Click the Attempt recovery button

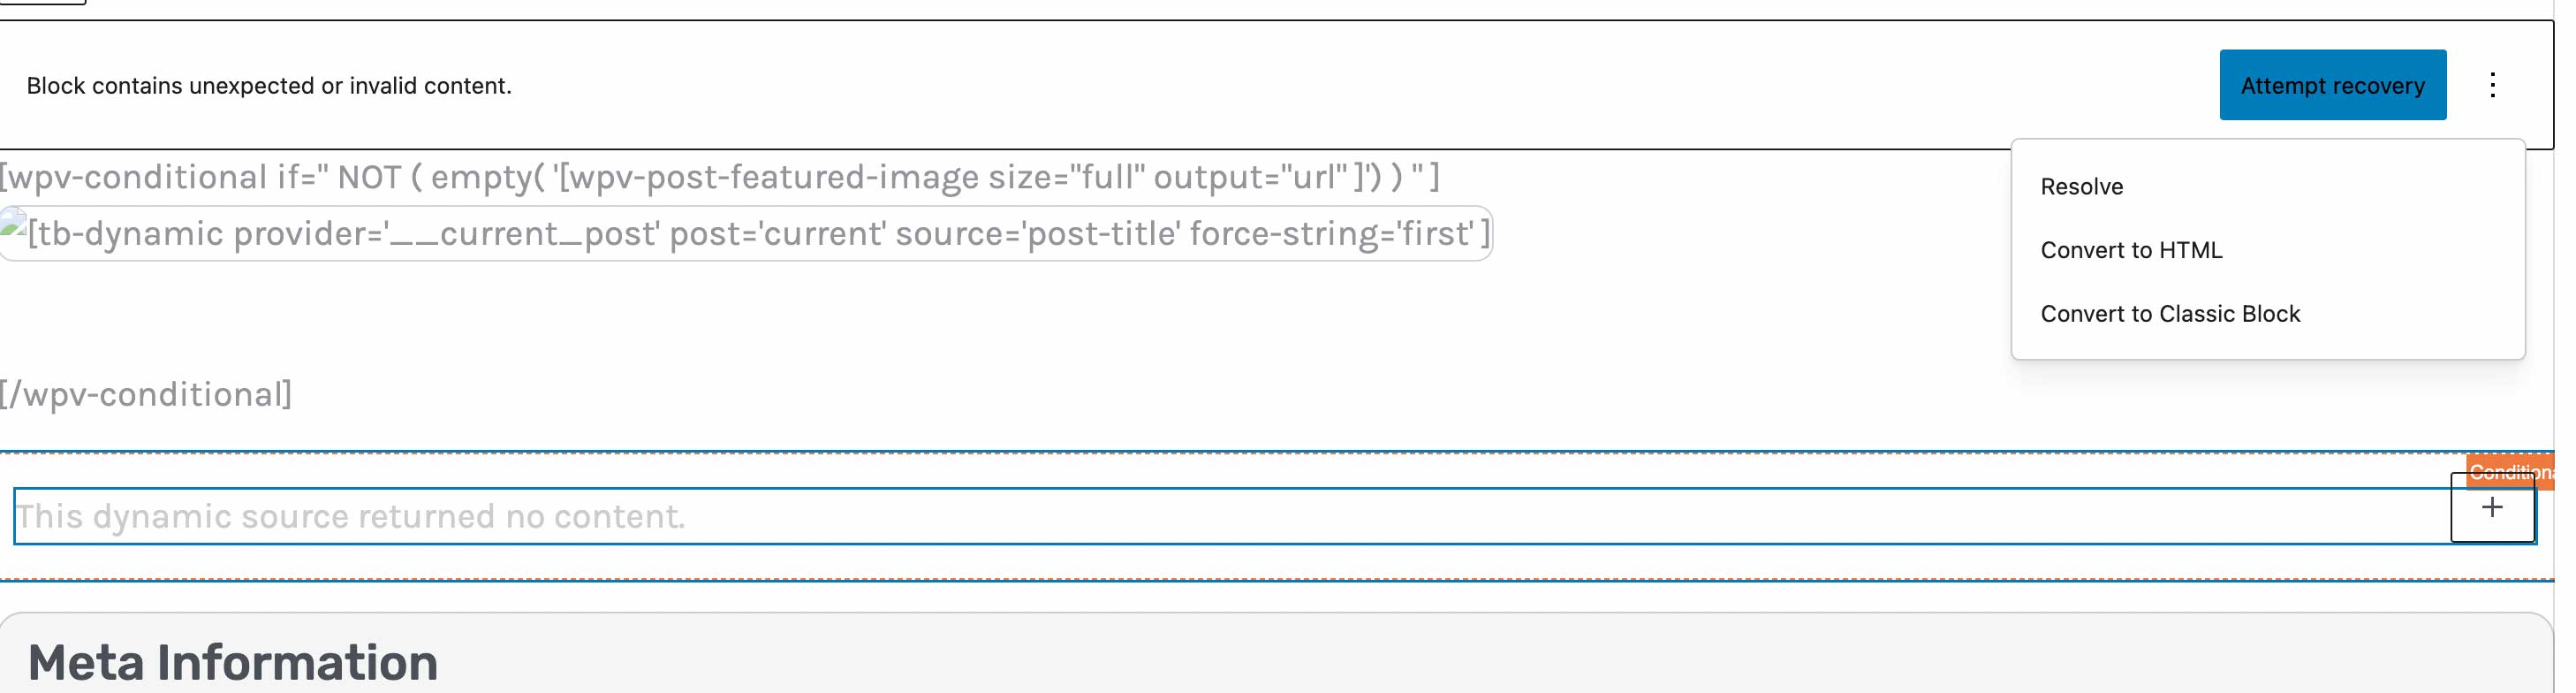coord(2332,85)
